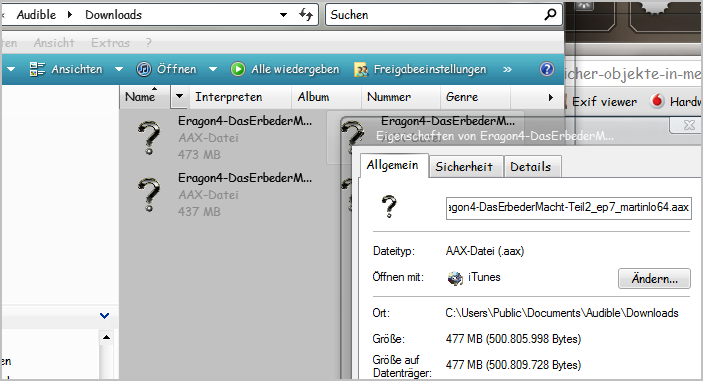Viewport: 703px width, 381px height.
Task: Sort by the Name column header
Action: [144, 97]
